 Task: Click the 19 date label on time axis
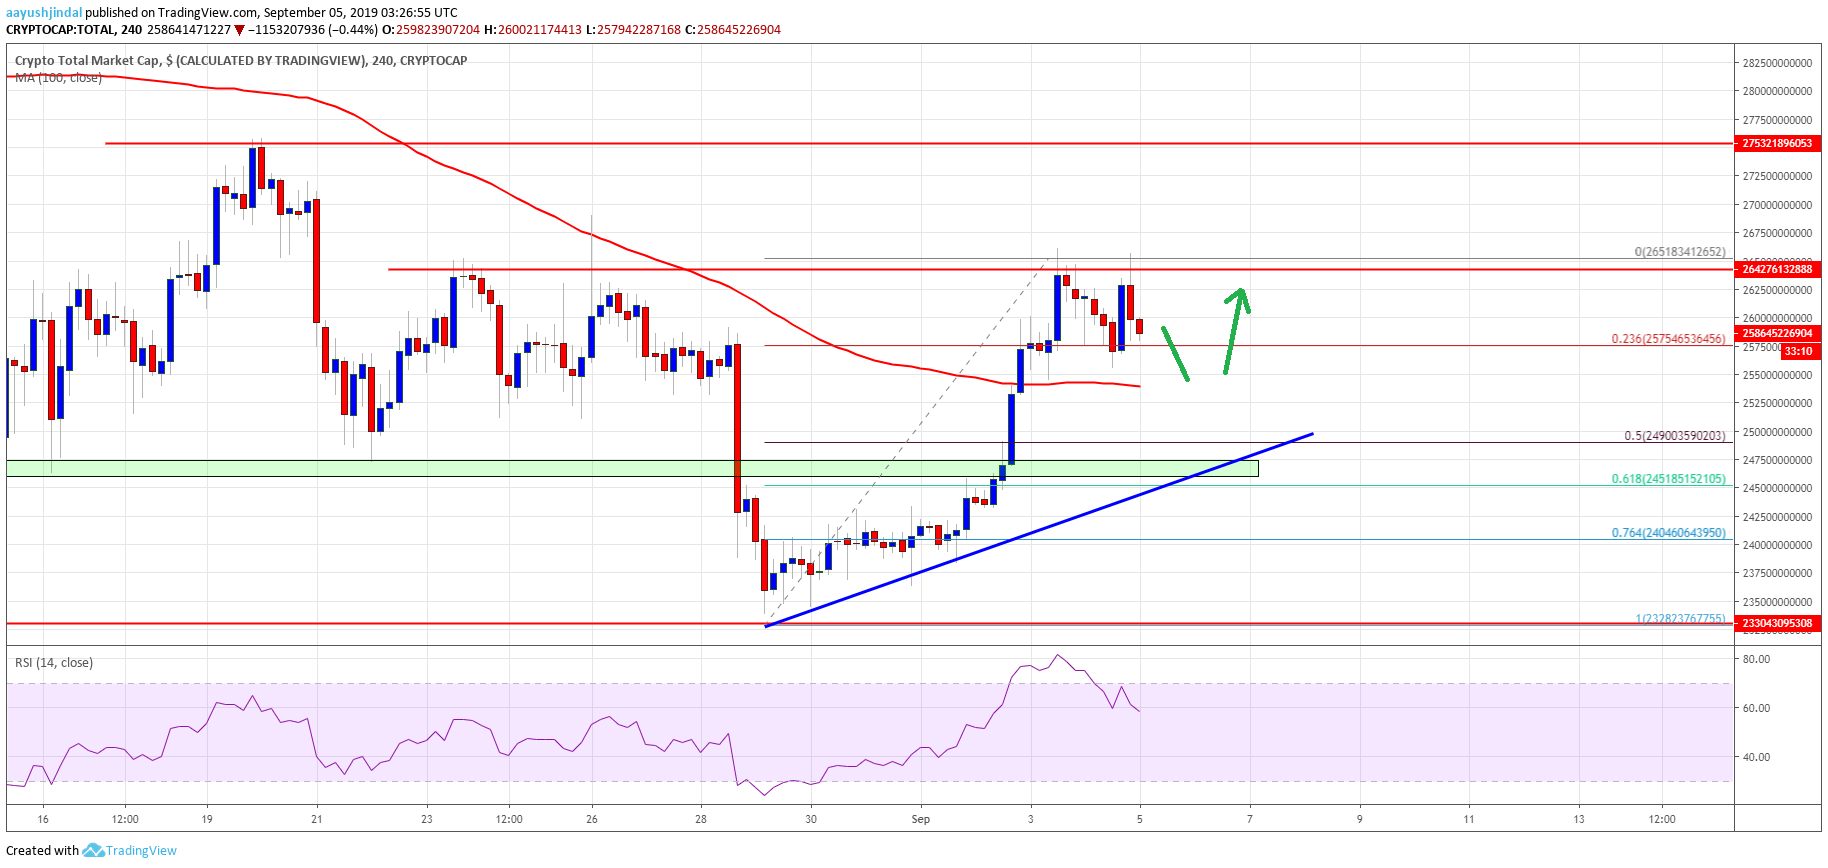tap(207, 819)
